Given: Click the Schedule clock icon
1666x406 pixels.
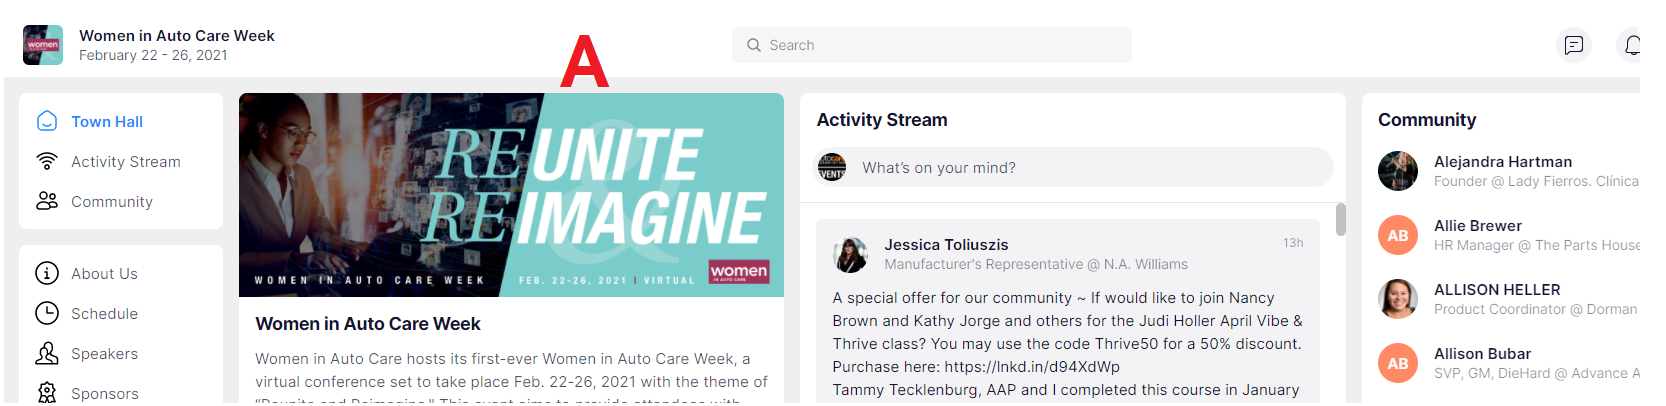Looking at the screenshot, I should click(47, 313).
